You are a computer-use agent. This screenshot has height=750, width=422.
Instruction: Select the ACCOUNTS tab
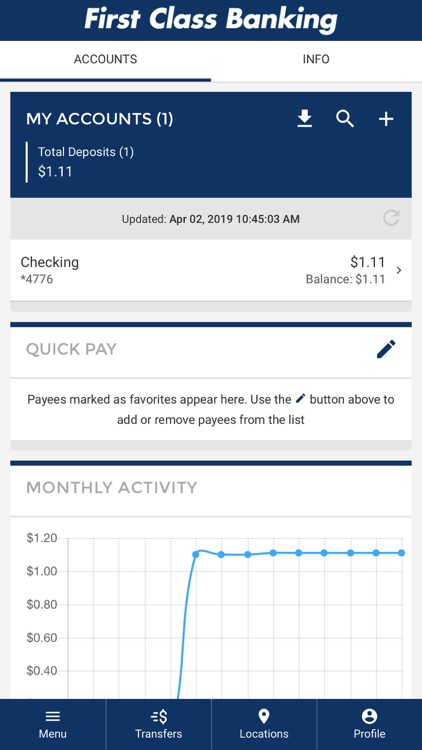105,59
